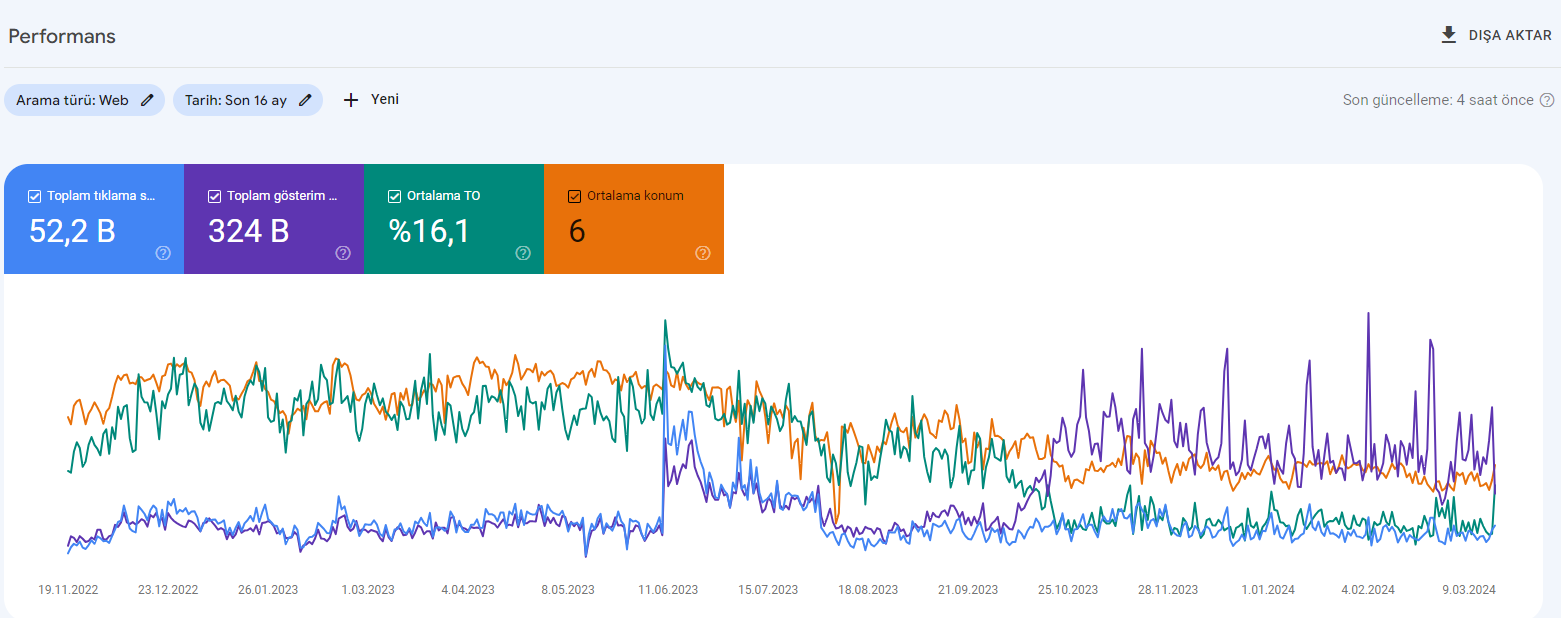Click the DIŞA AKTAR export button
The image size is (1561, 618).
1496,36
